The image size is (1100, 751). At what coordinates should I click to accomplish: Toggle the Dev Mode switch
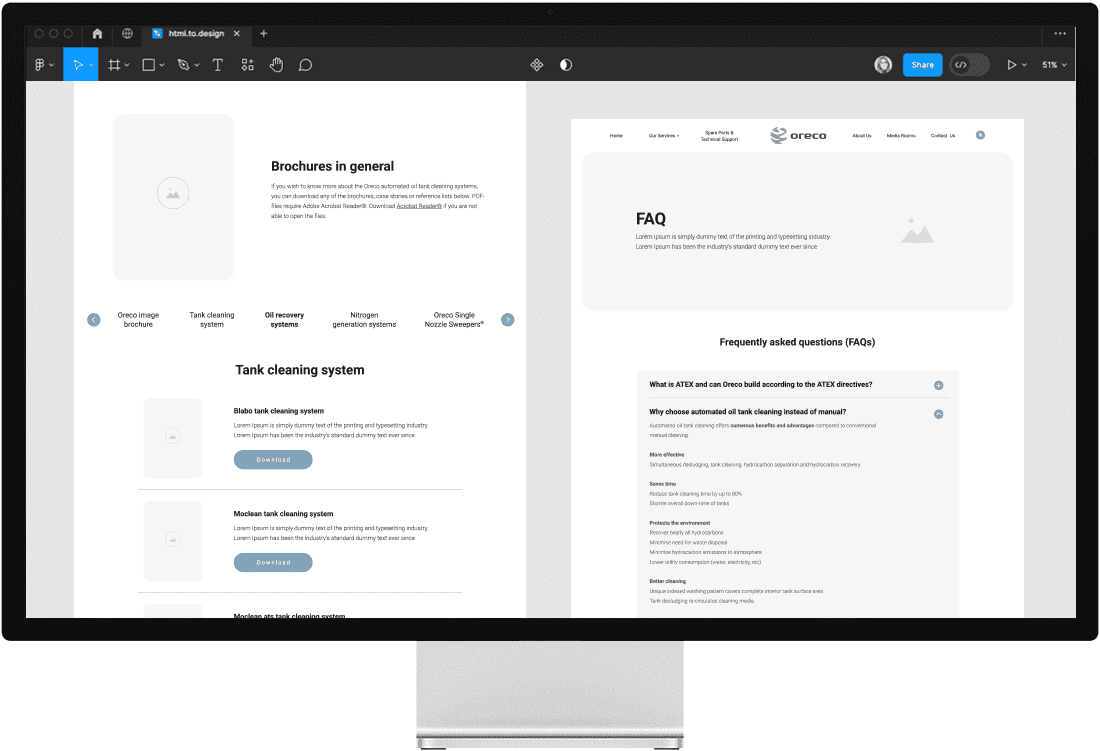pyautogui.click(x=969, y=65)
